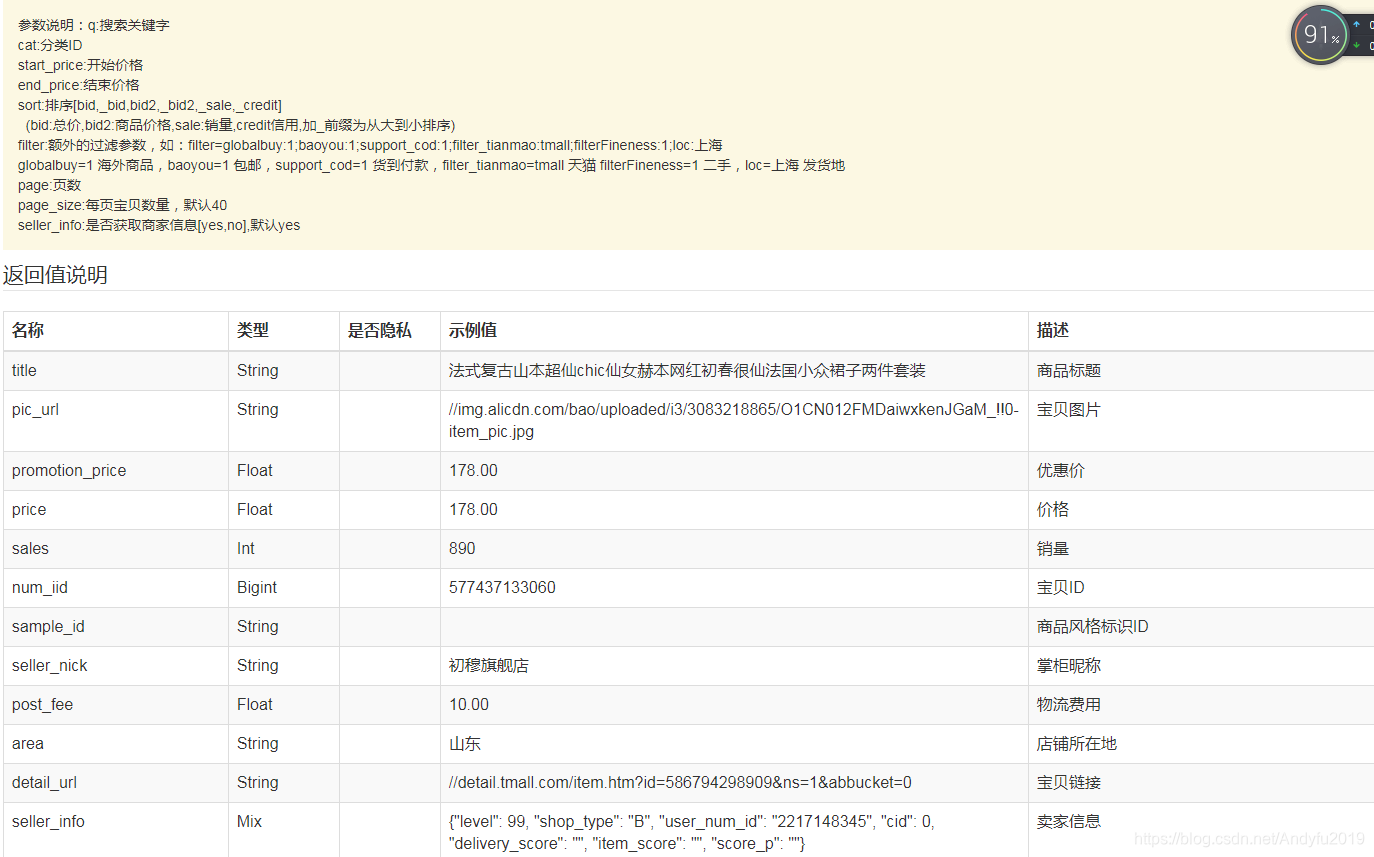Click the 商品风格标识ID description
The height and width of the screenshot is (857, 1374).
point(1093,627)
